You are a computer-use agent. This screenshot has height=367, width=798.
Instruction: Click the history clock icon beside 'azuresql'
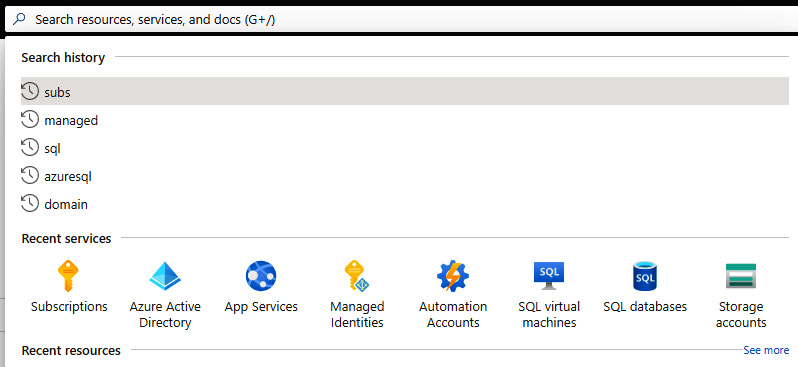pyautogui.click(x=30, y=176)
